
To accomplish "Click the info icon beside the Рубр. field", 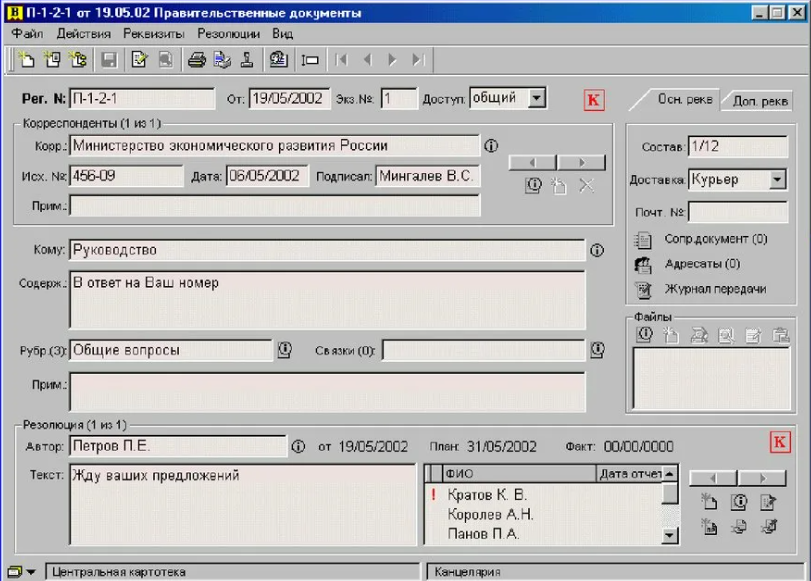I will 283,350.
